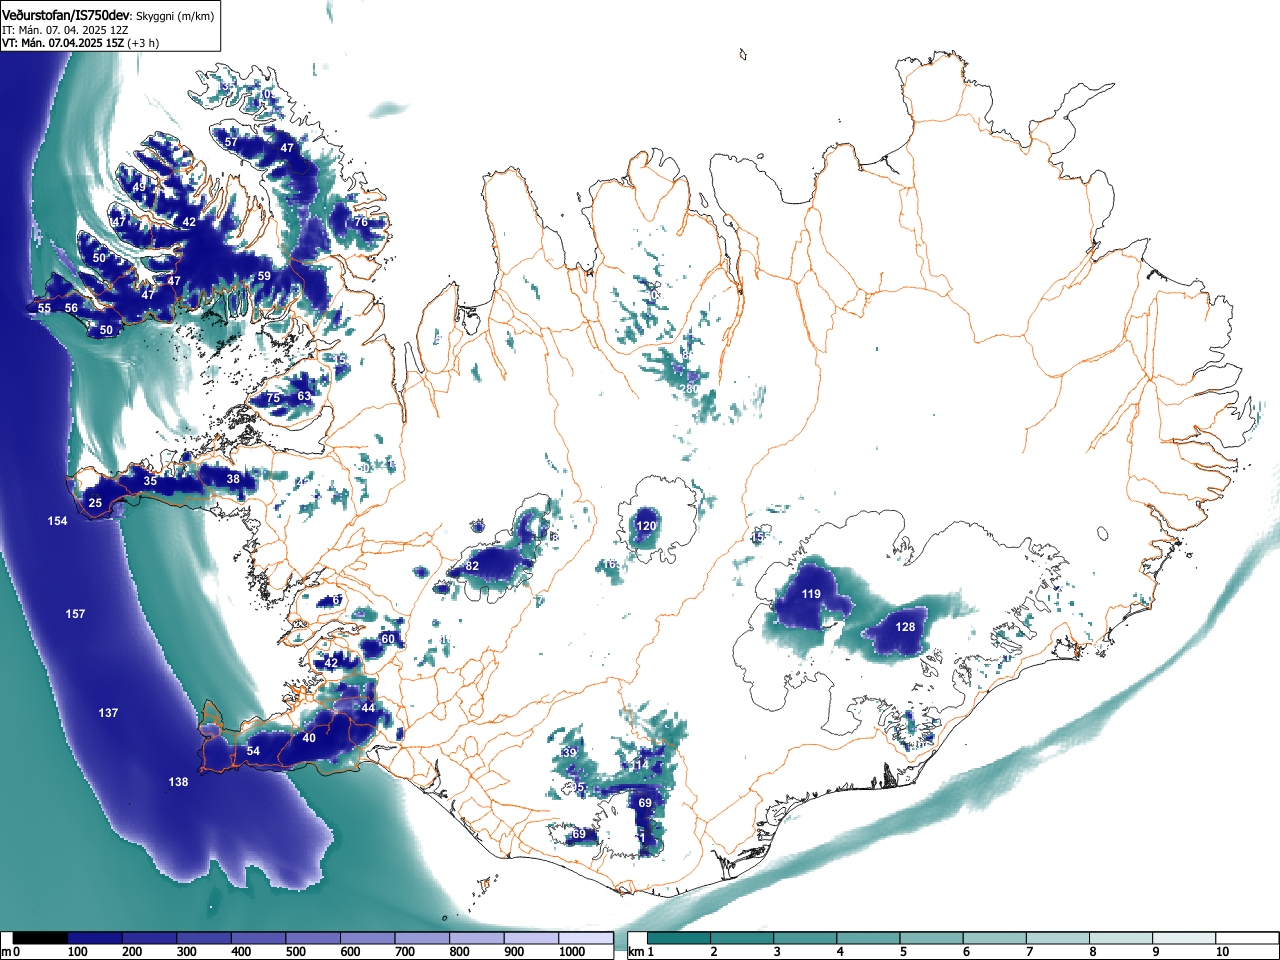Click the 49 value in Westfjords
The height and width of the screenshot is (960, 1280).
(x=139, y=187)
